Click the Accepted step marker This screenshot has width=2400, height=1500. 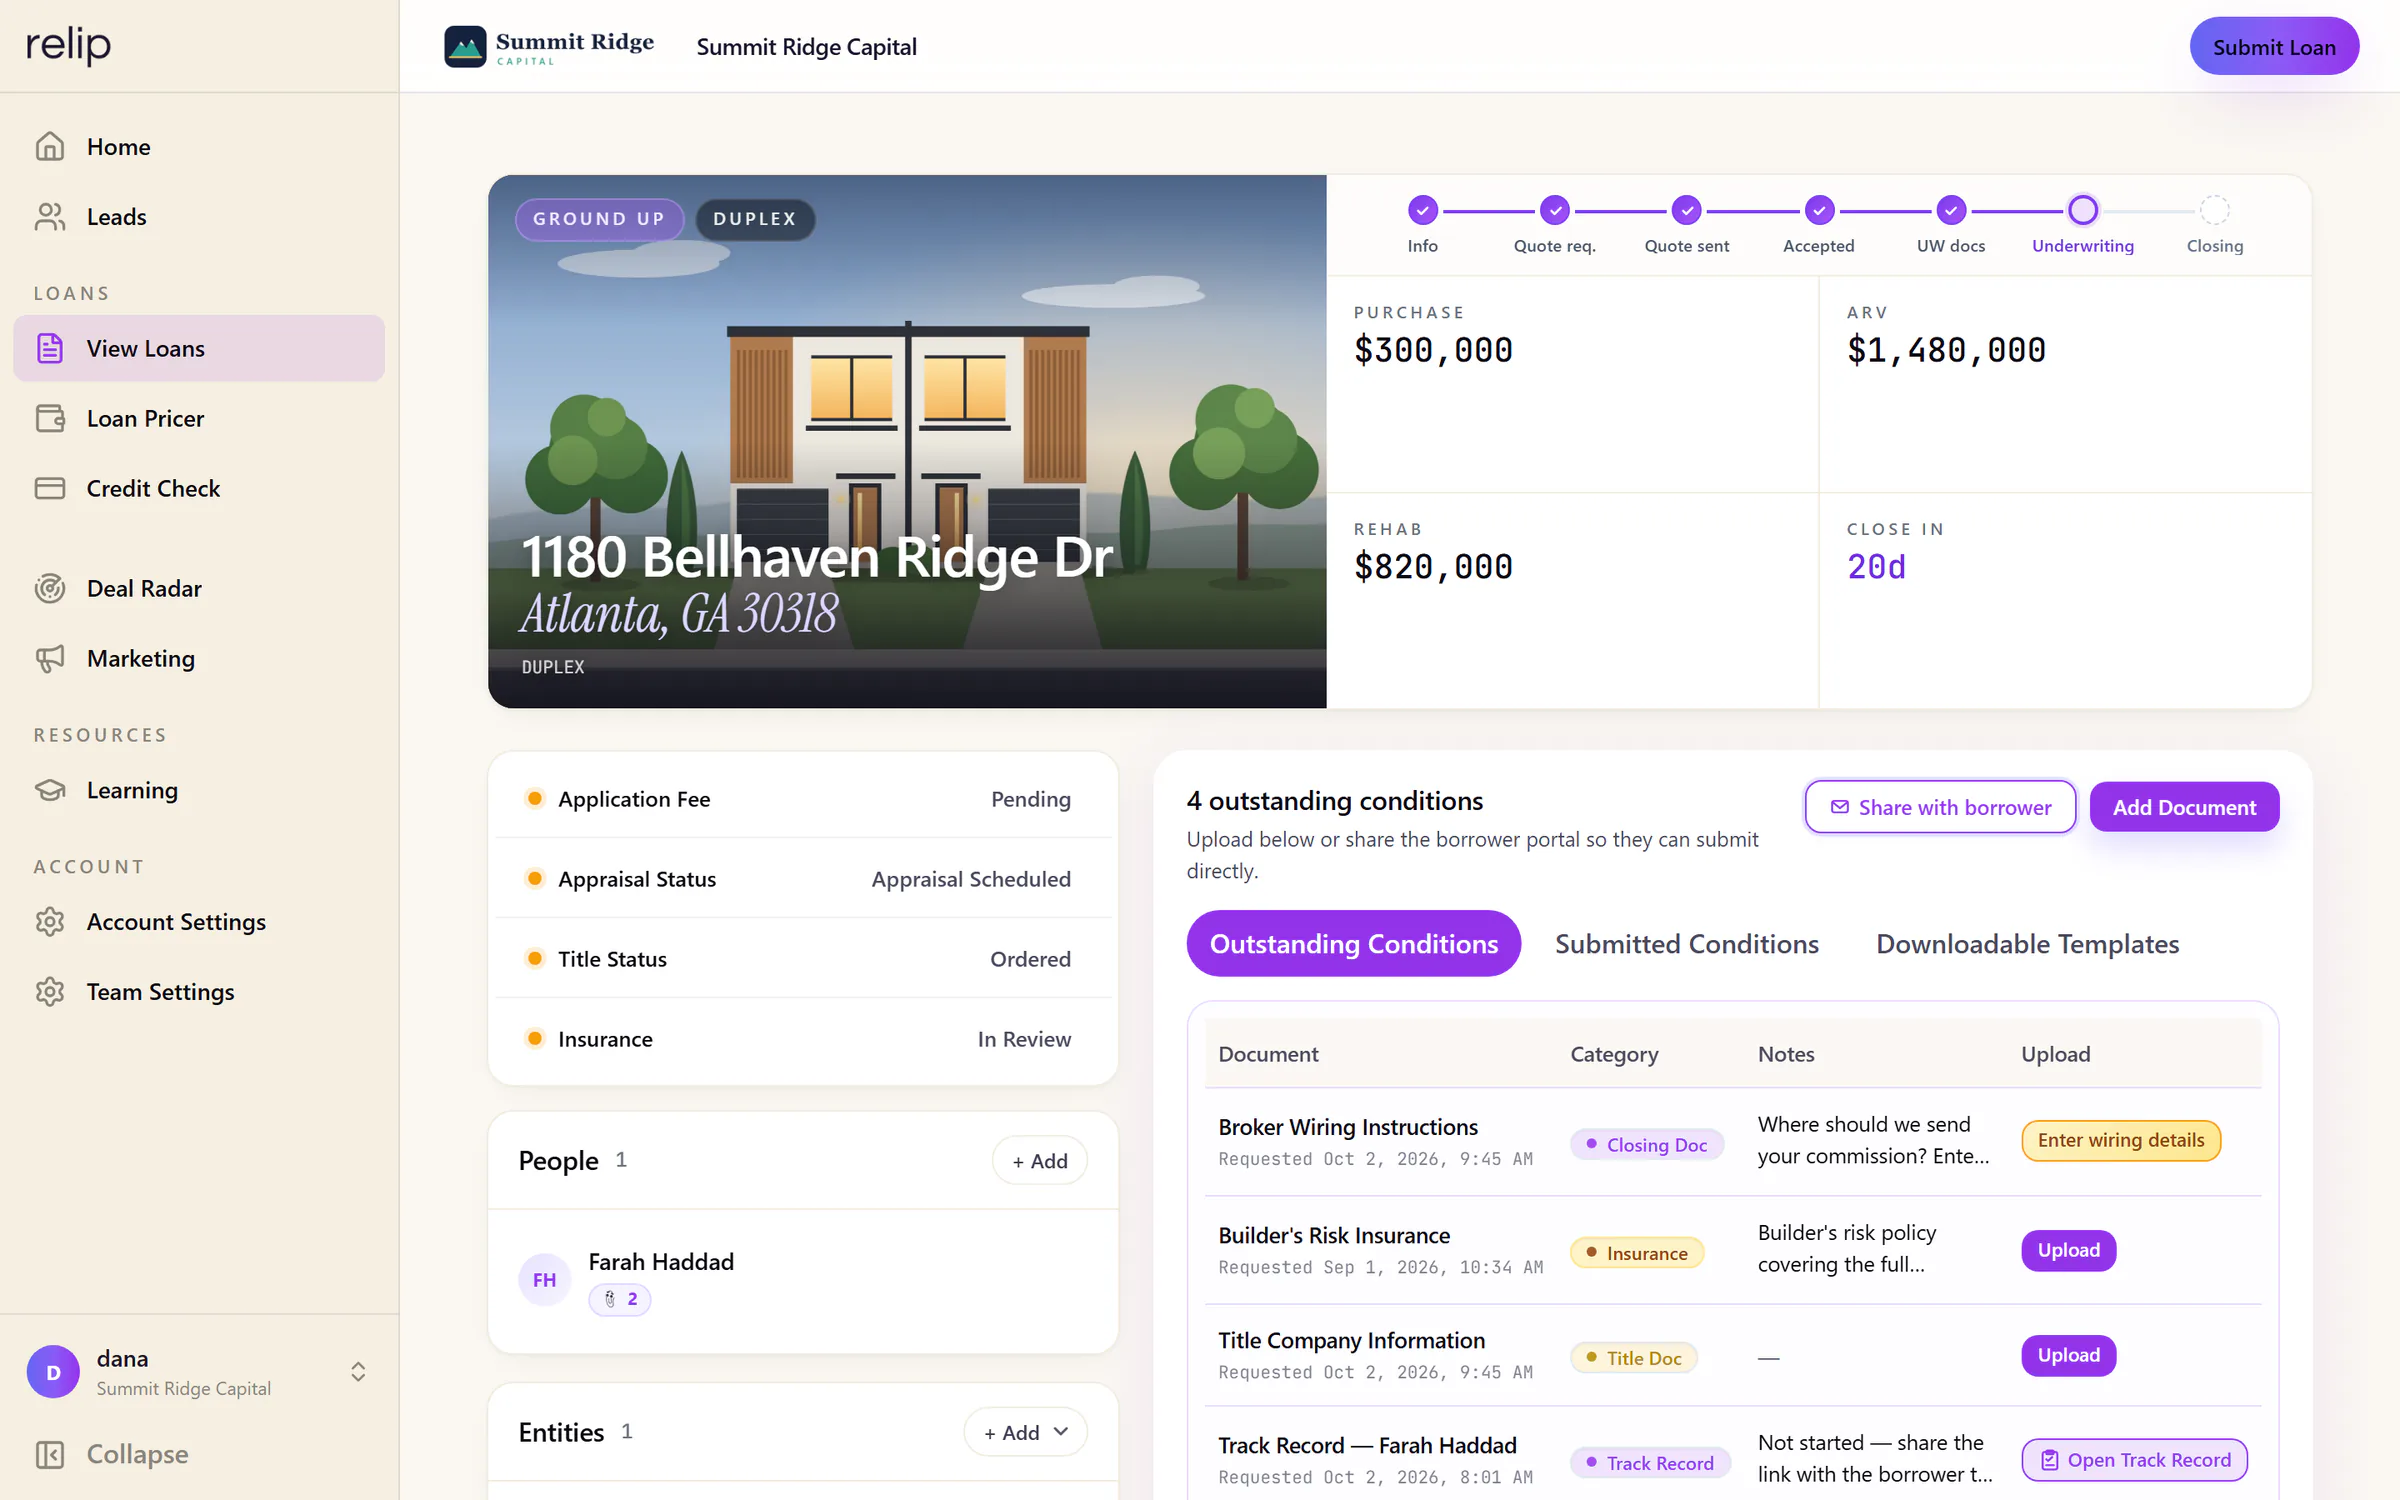[x=1819, y=210]
